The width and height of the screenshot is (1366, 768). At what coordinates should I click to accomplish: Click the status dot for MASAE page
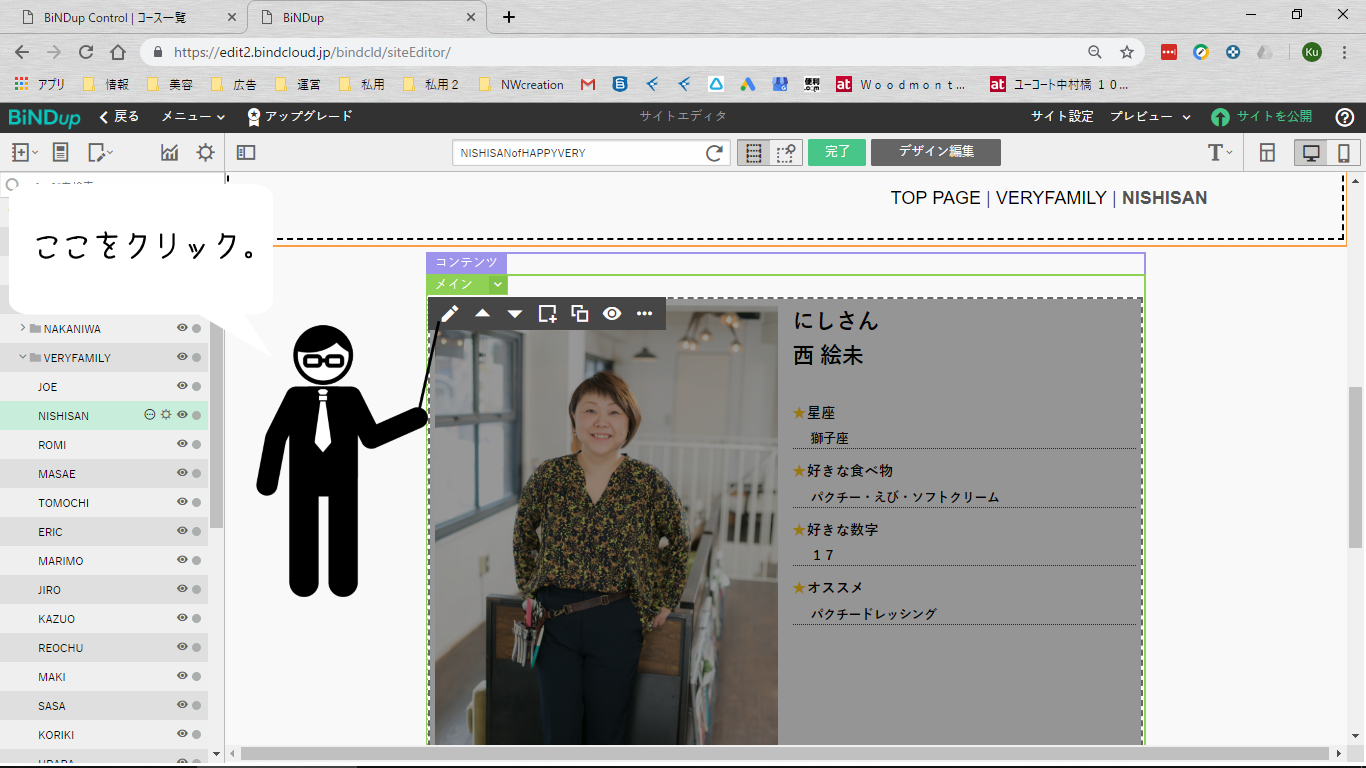197,474
